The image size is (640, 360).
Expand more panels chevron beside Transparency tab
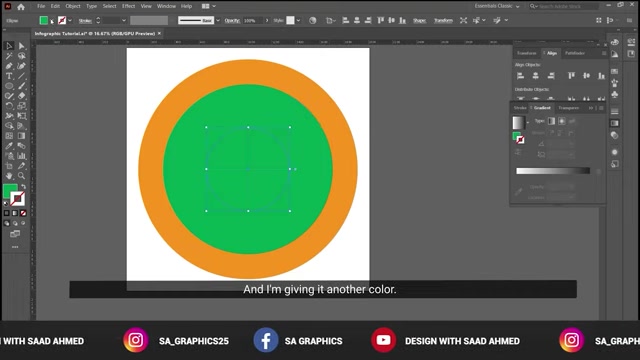[591, 108]
